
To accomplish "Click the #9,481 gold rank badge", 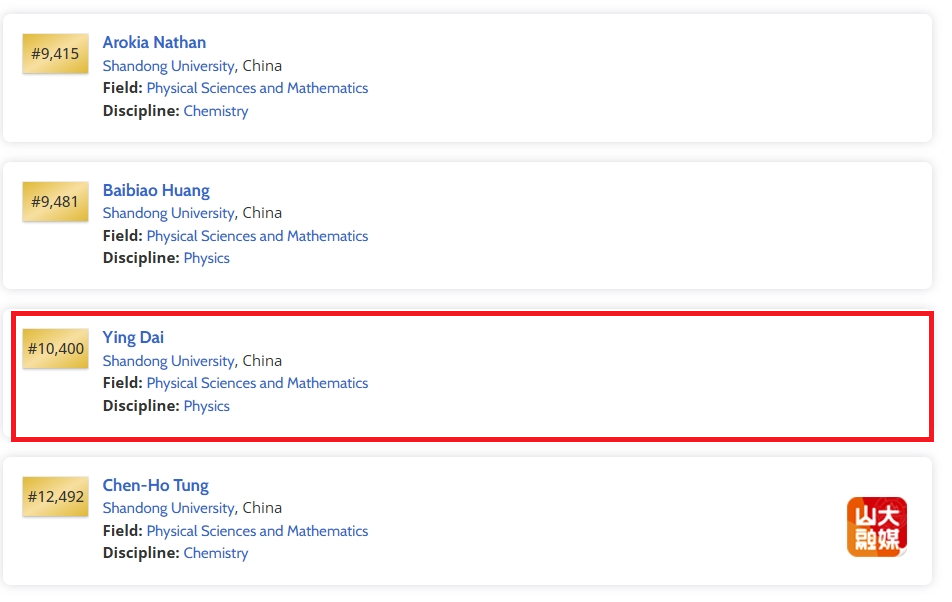I will click(55, 201).
